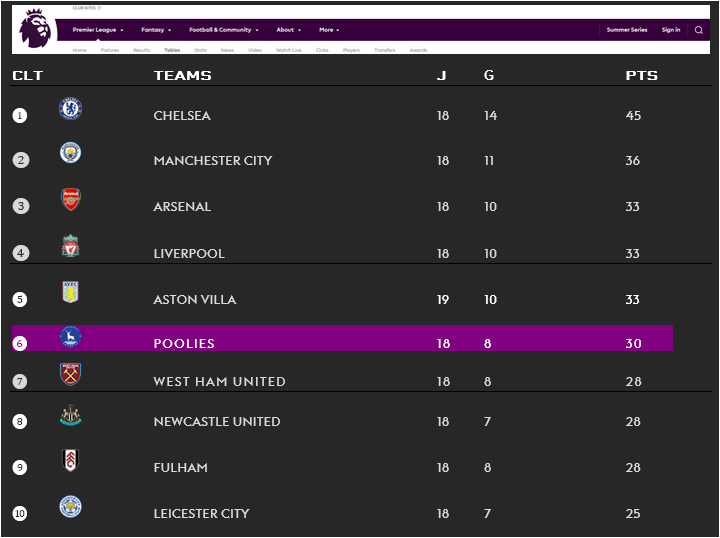
Task: Click the Leicester City crest
Action: click(70, 507)
